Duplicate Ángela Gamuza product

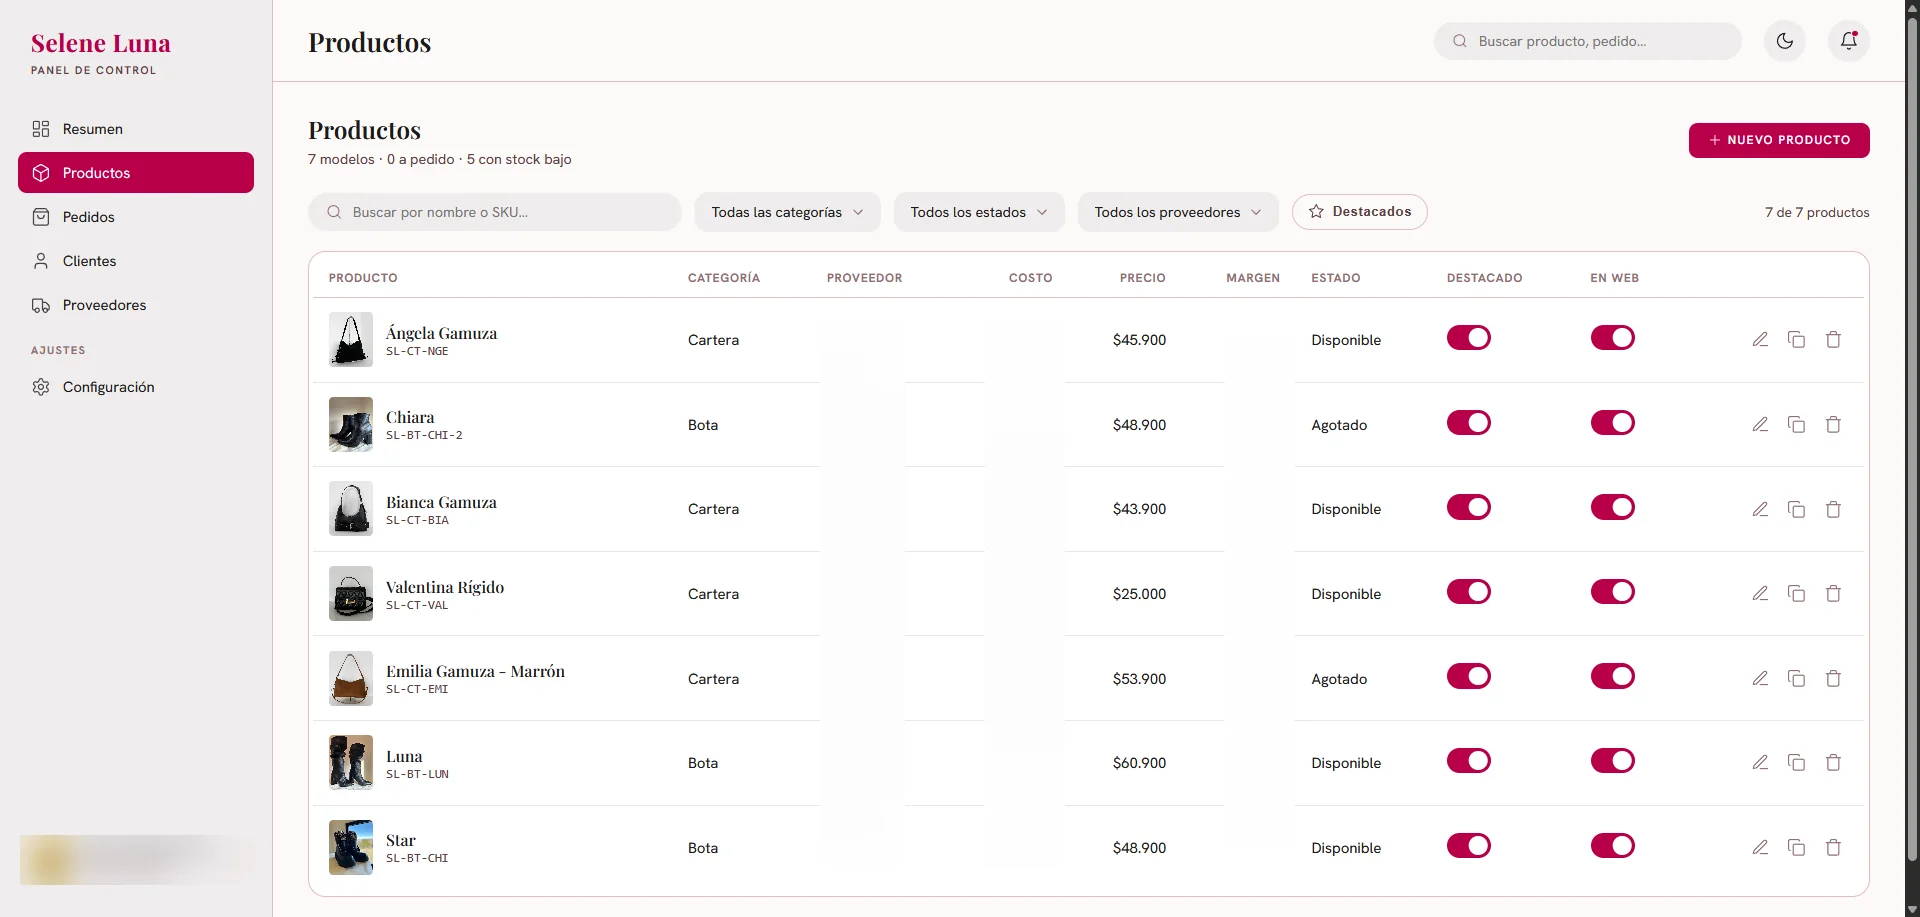(1796, 340)
